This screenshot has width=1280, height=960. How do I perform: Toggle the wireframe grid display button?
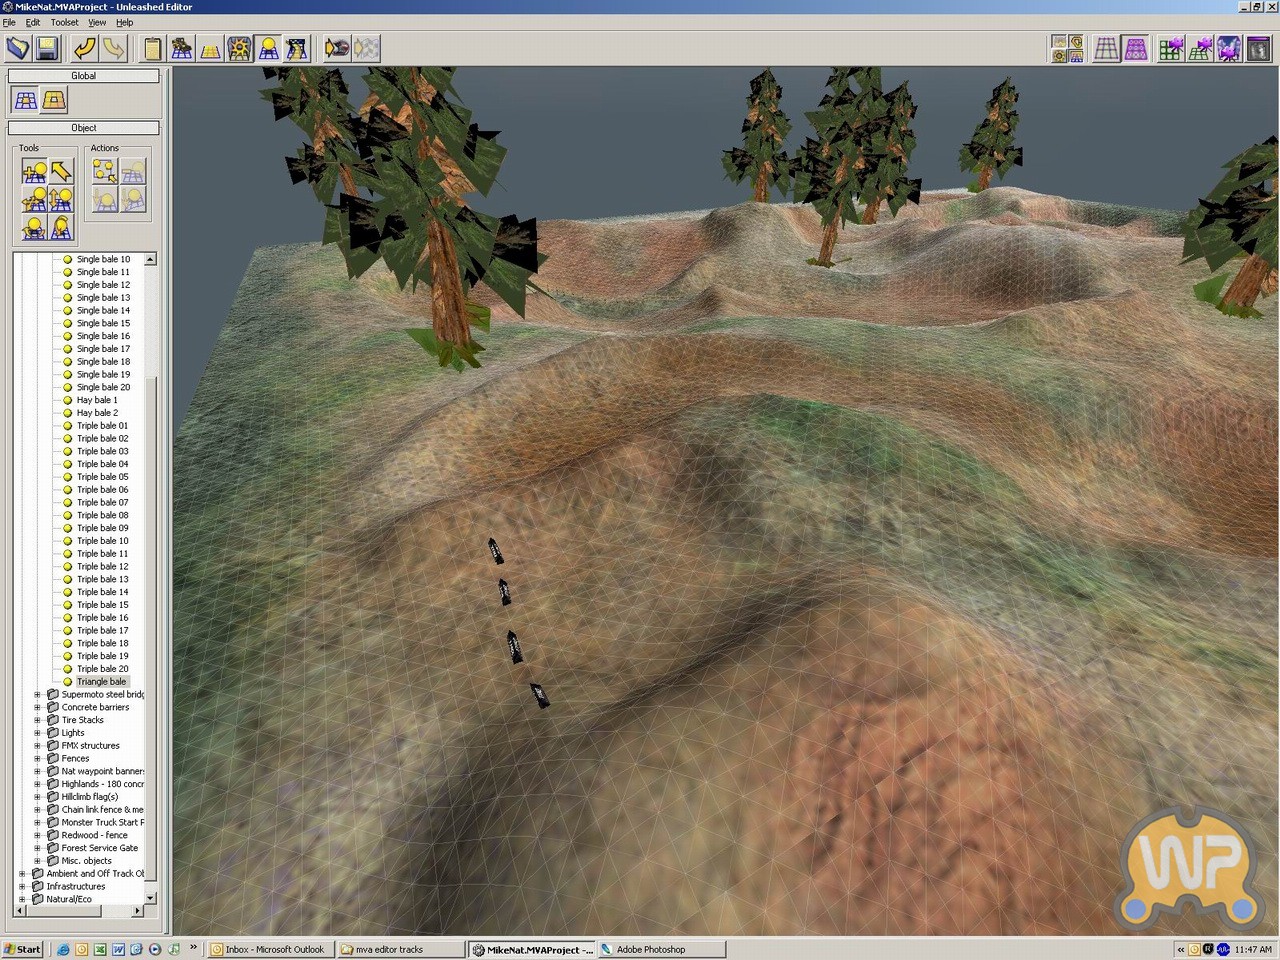1106,48
